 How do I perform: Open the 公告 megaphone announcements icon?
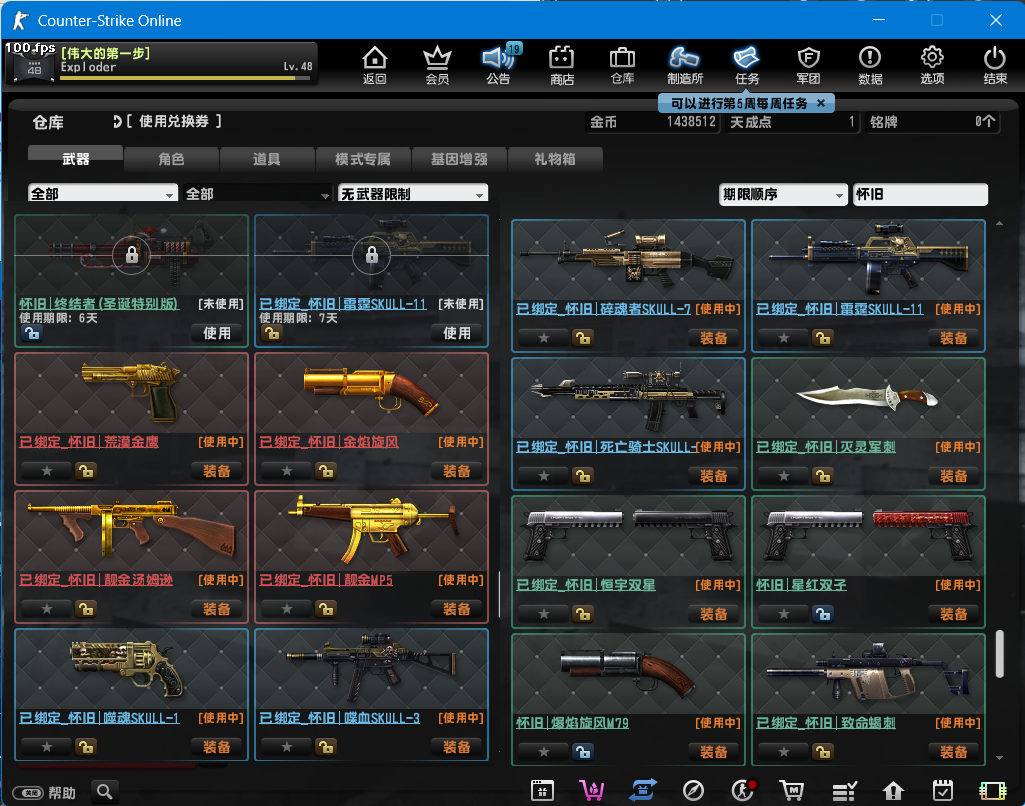click(499, 65)
